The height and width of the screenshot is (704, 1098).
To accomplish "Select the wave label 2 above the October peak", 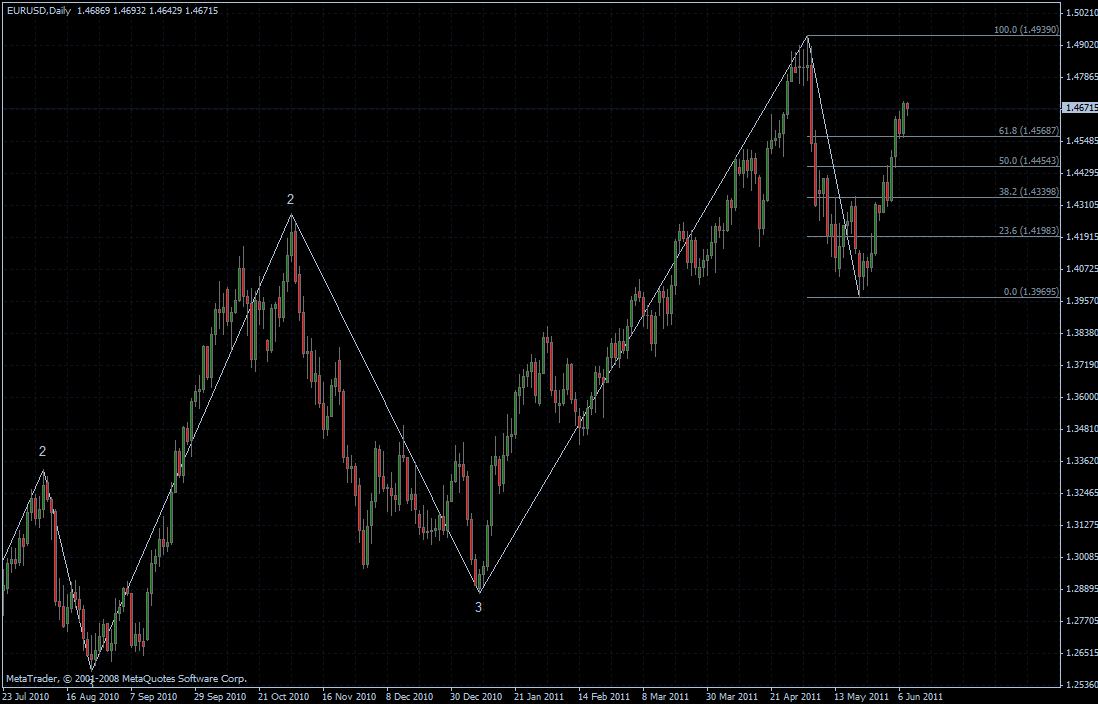I will coord(291,200).
